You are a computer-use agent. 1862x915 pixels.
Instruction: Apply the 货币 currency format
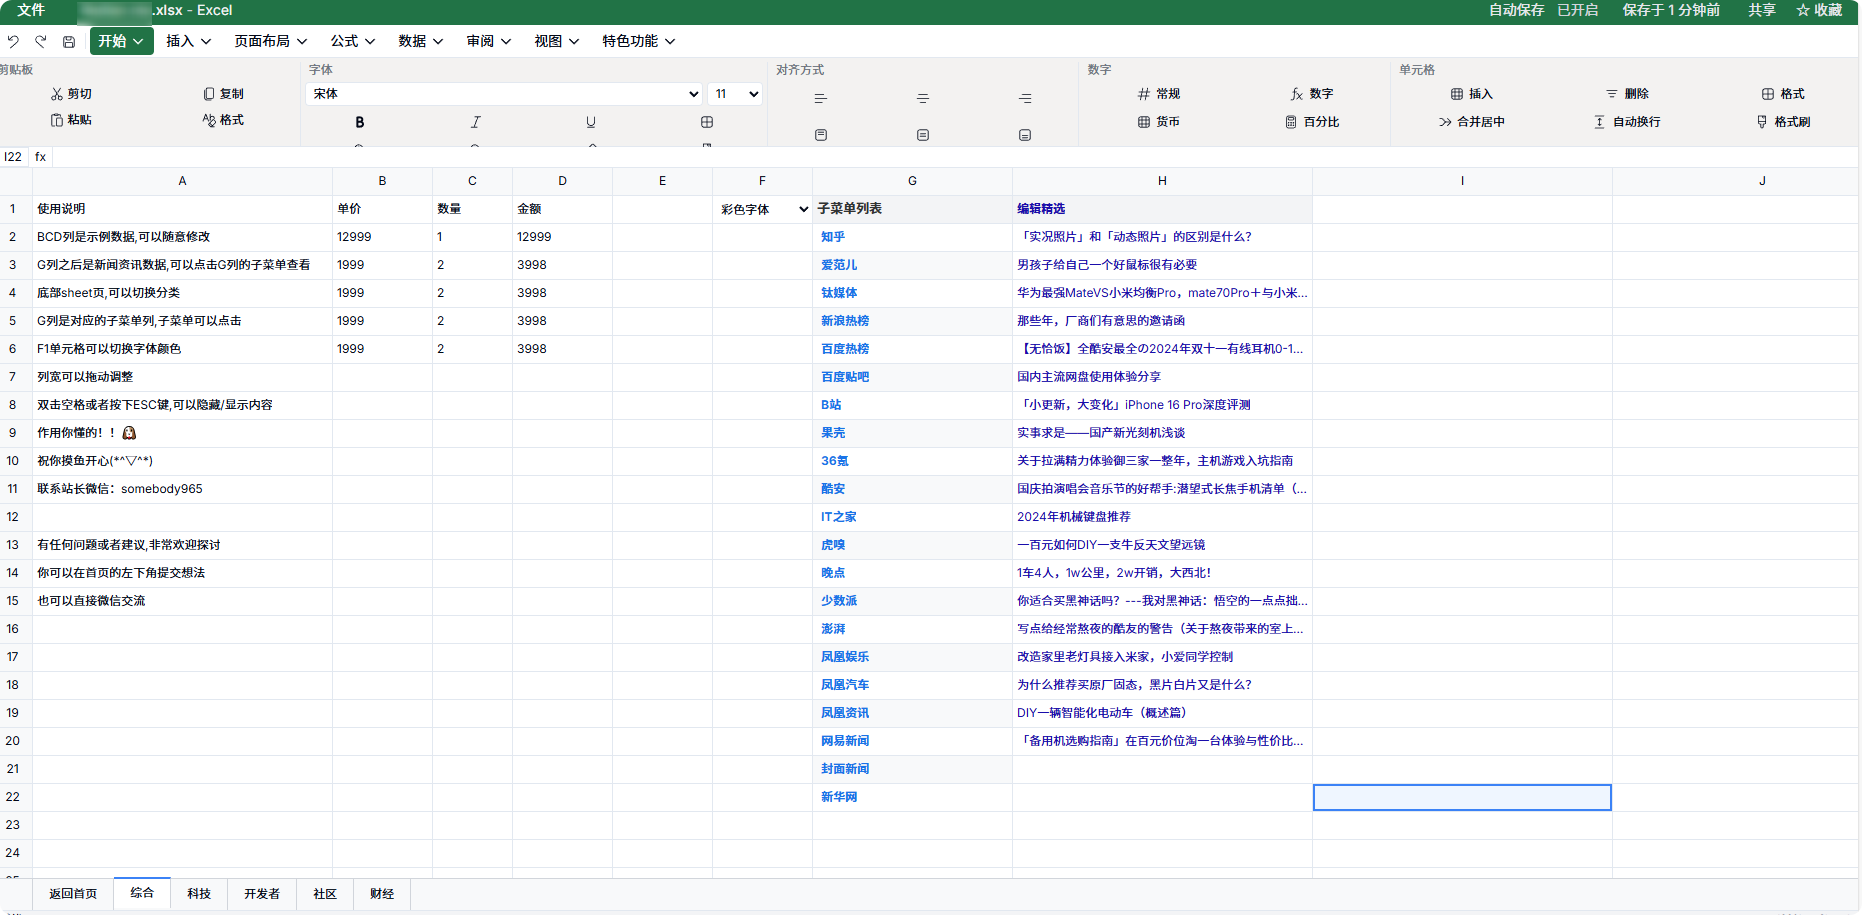(1158, 122)
